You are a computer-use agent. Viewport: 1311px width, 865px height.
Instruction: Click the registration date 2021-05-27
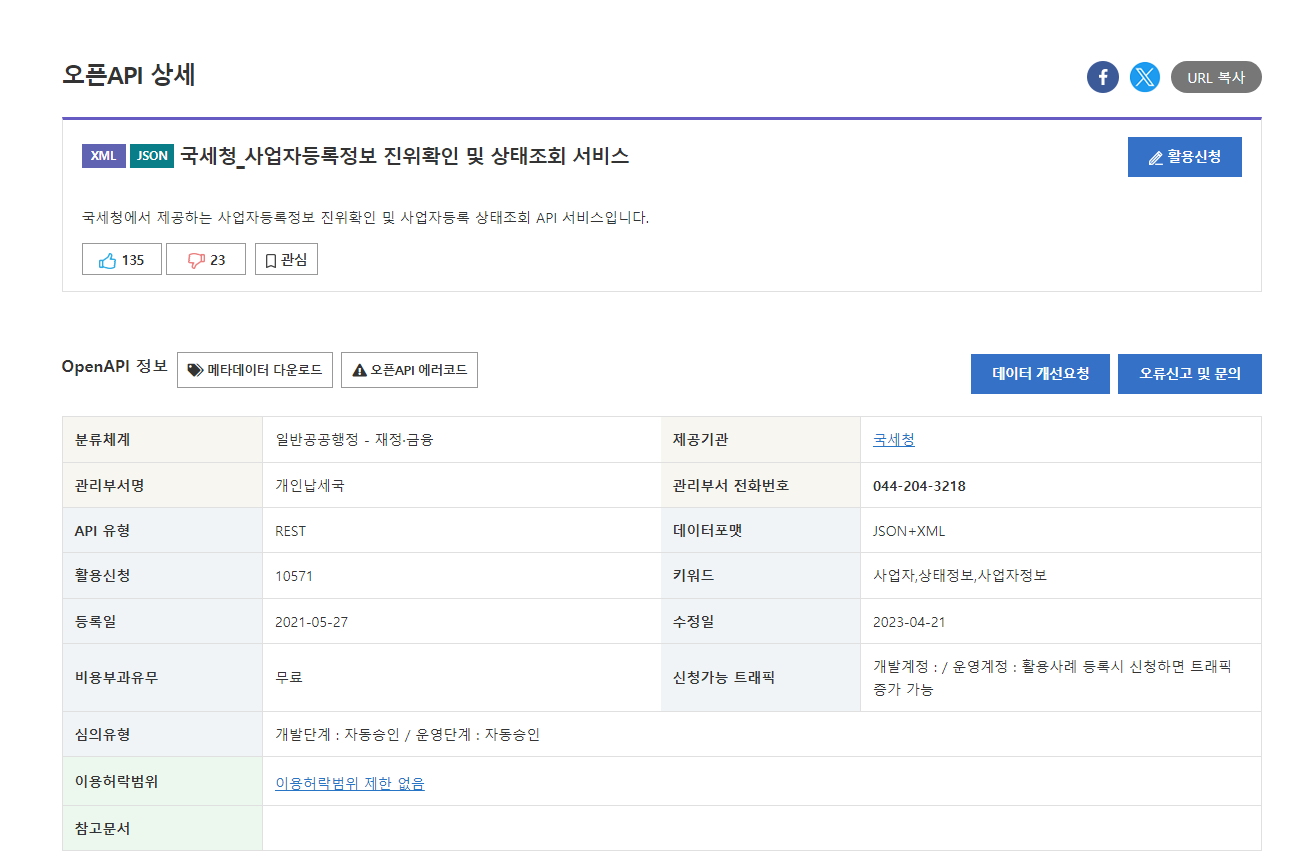click(x=312, y=622)
